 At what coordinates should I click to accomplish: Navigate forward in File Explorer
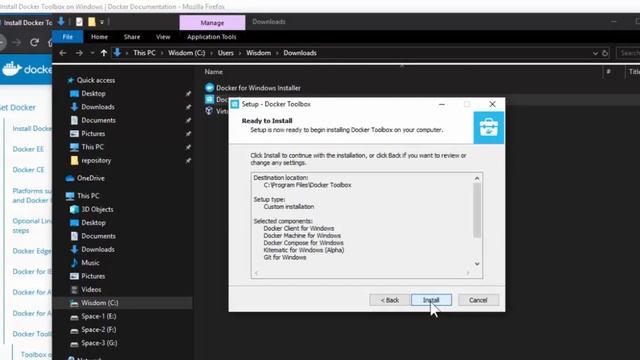pyautogui.click(x=79, y=53)
